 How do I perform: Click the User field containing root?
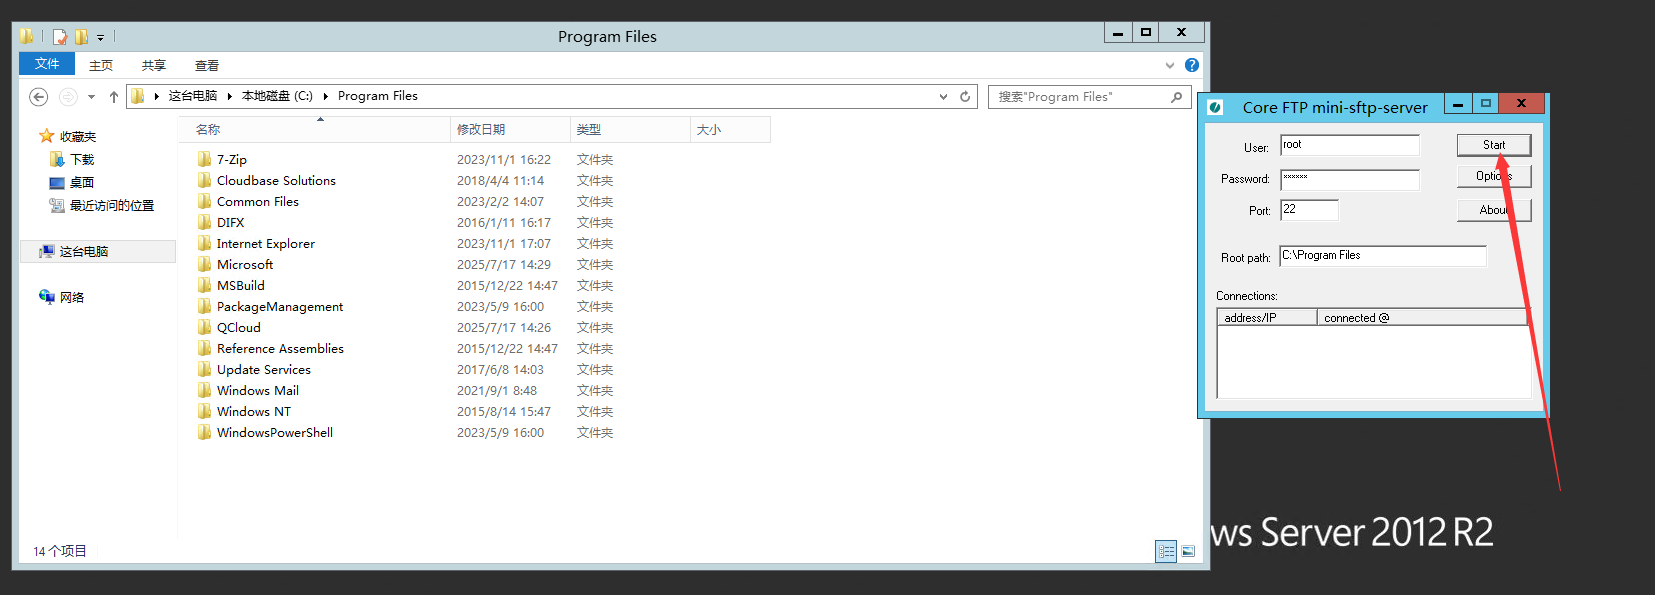1349,145
